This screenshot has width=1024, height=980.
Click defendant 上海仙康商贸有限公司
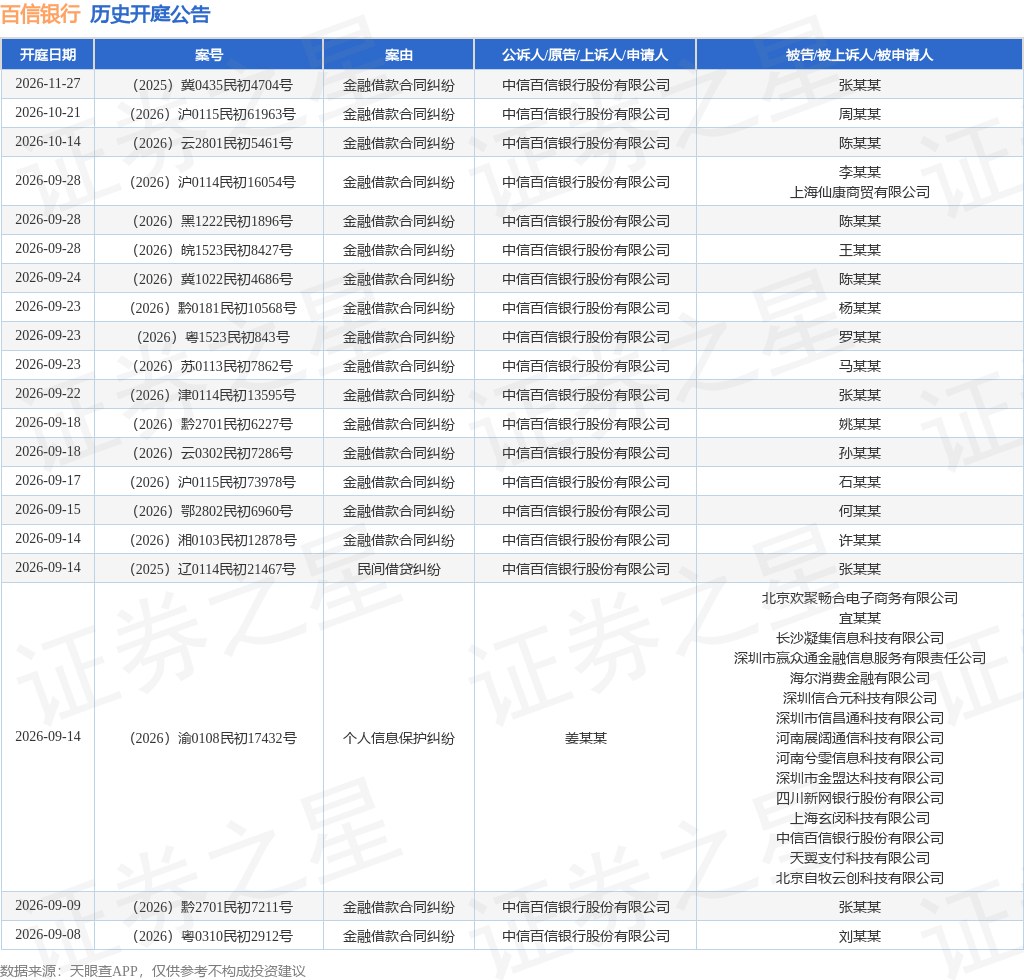pyautogui.click(x=859, y=193)
